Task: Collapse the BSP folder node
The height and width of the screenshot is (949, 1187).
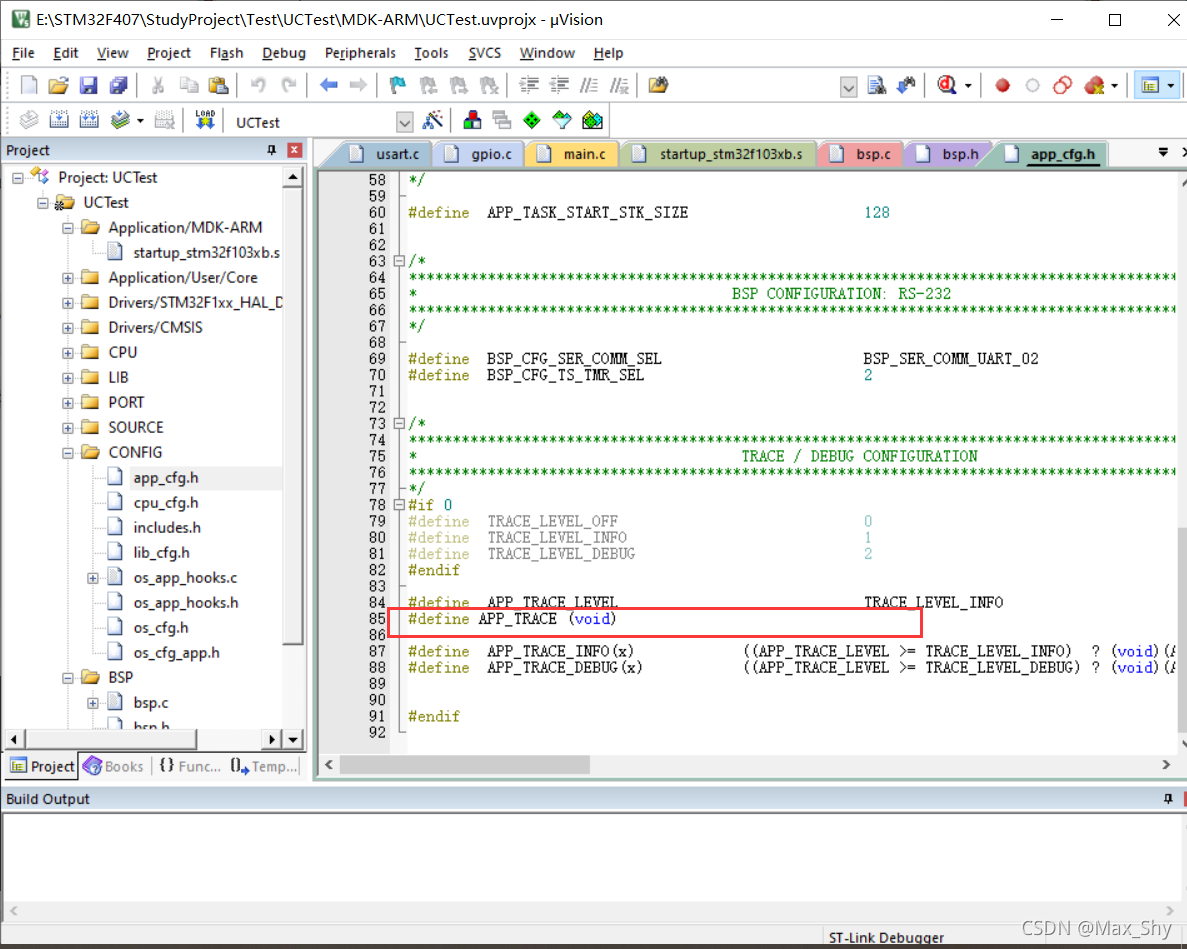Action: click(67, 677)
